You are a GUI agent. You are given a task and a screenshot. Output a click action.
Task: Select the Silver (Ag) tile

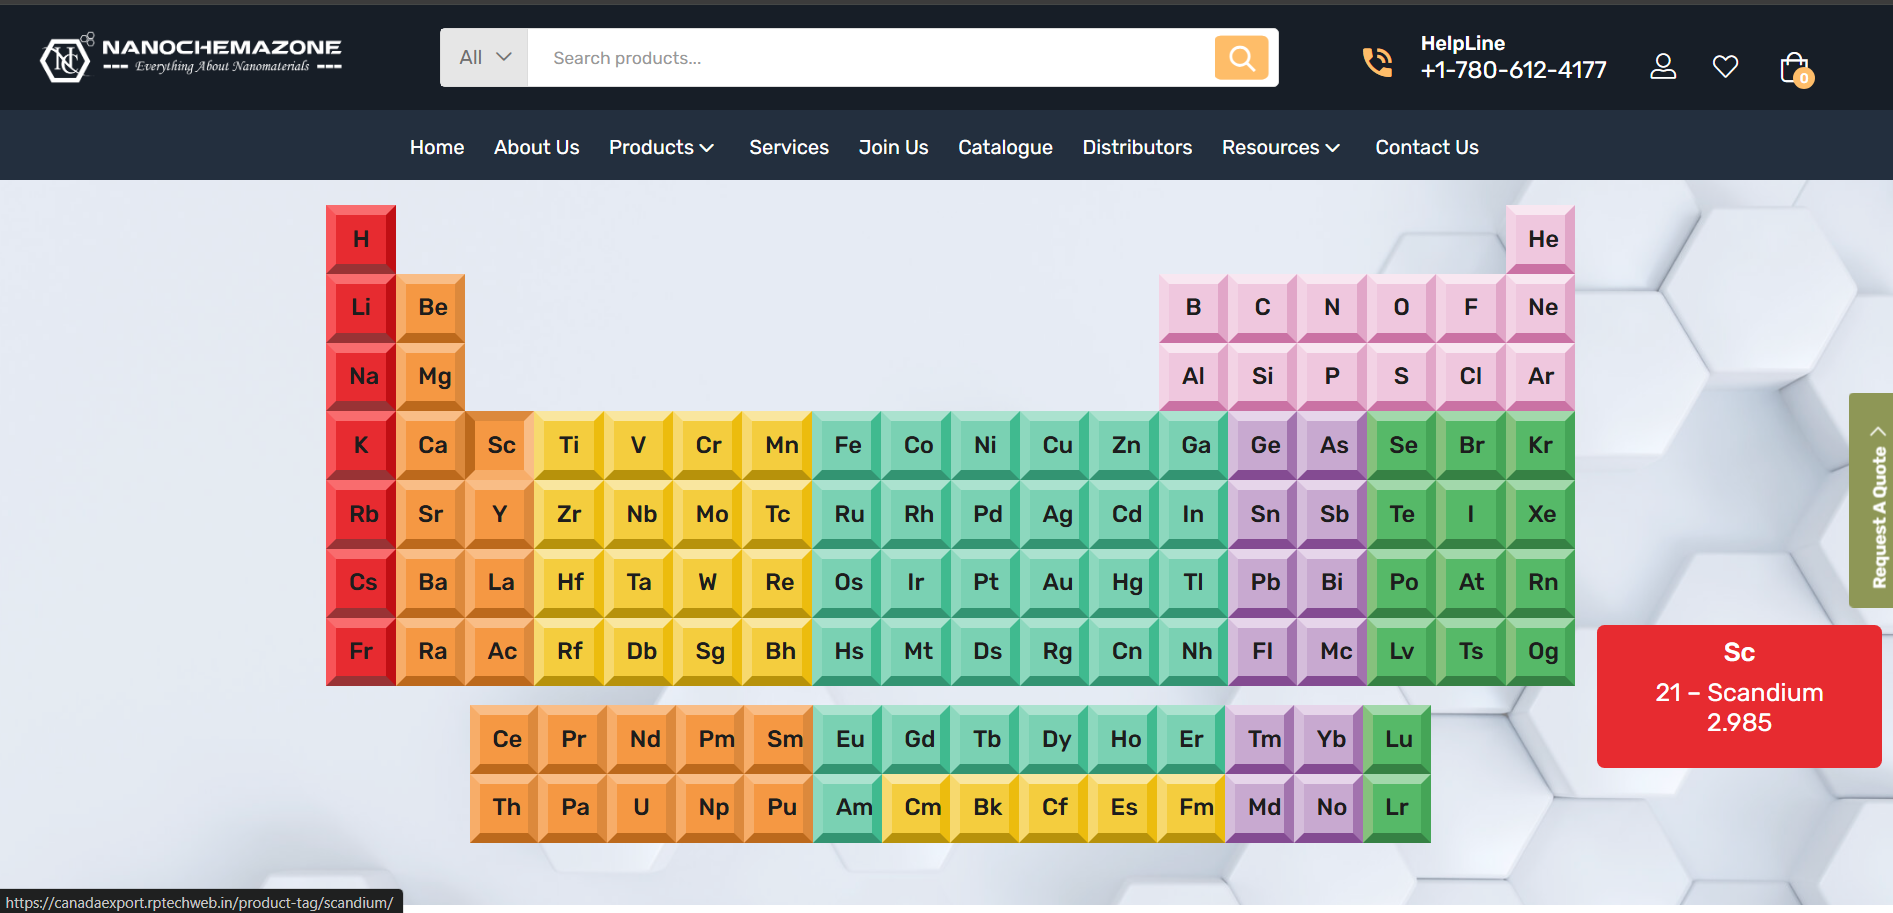click(x=1055, y=514)
